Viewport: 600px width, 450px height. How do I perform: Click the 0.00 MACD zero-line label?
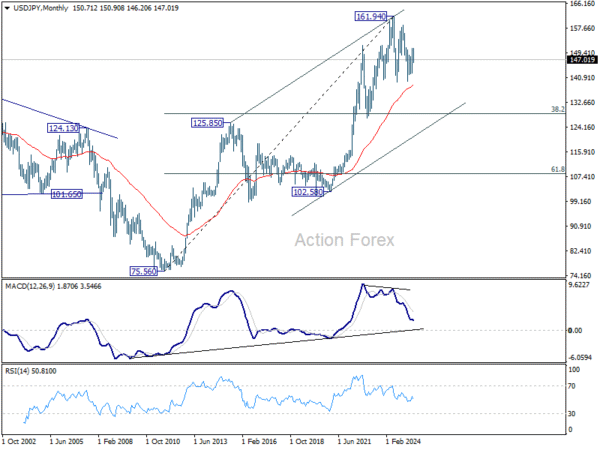click(x=575, y=330)
